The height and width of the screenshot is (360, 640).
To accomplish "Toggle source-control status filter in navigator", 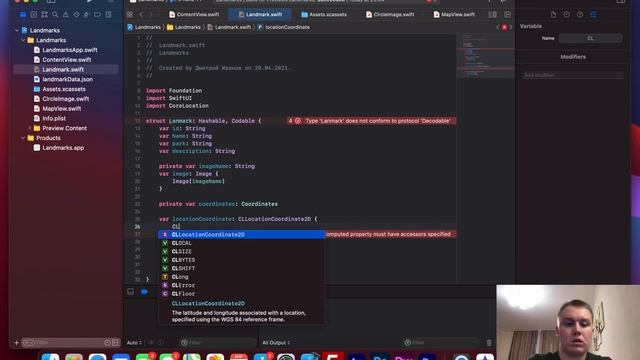I will 115,342.
